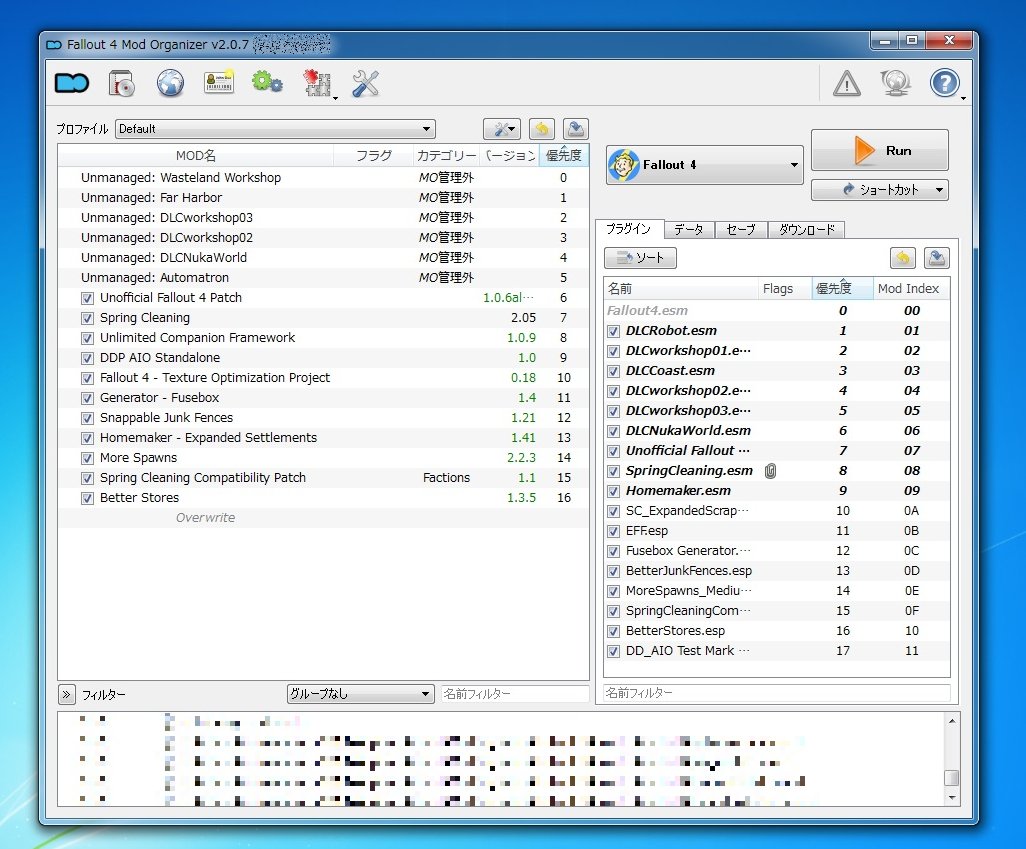Click the mod list create backup icon
This screenshot has width=1026, height=849.
(x=575, y=129)
